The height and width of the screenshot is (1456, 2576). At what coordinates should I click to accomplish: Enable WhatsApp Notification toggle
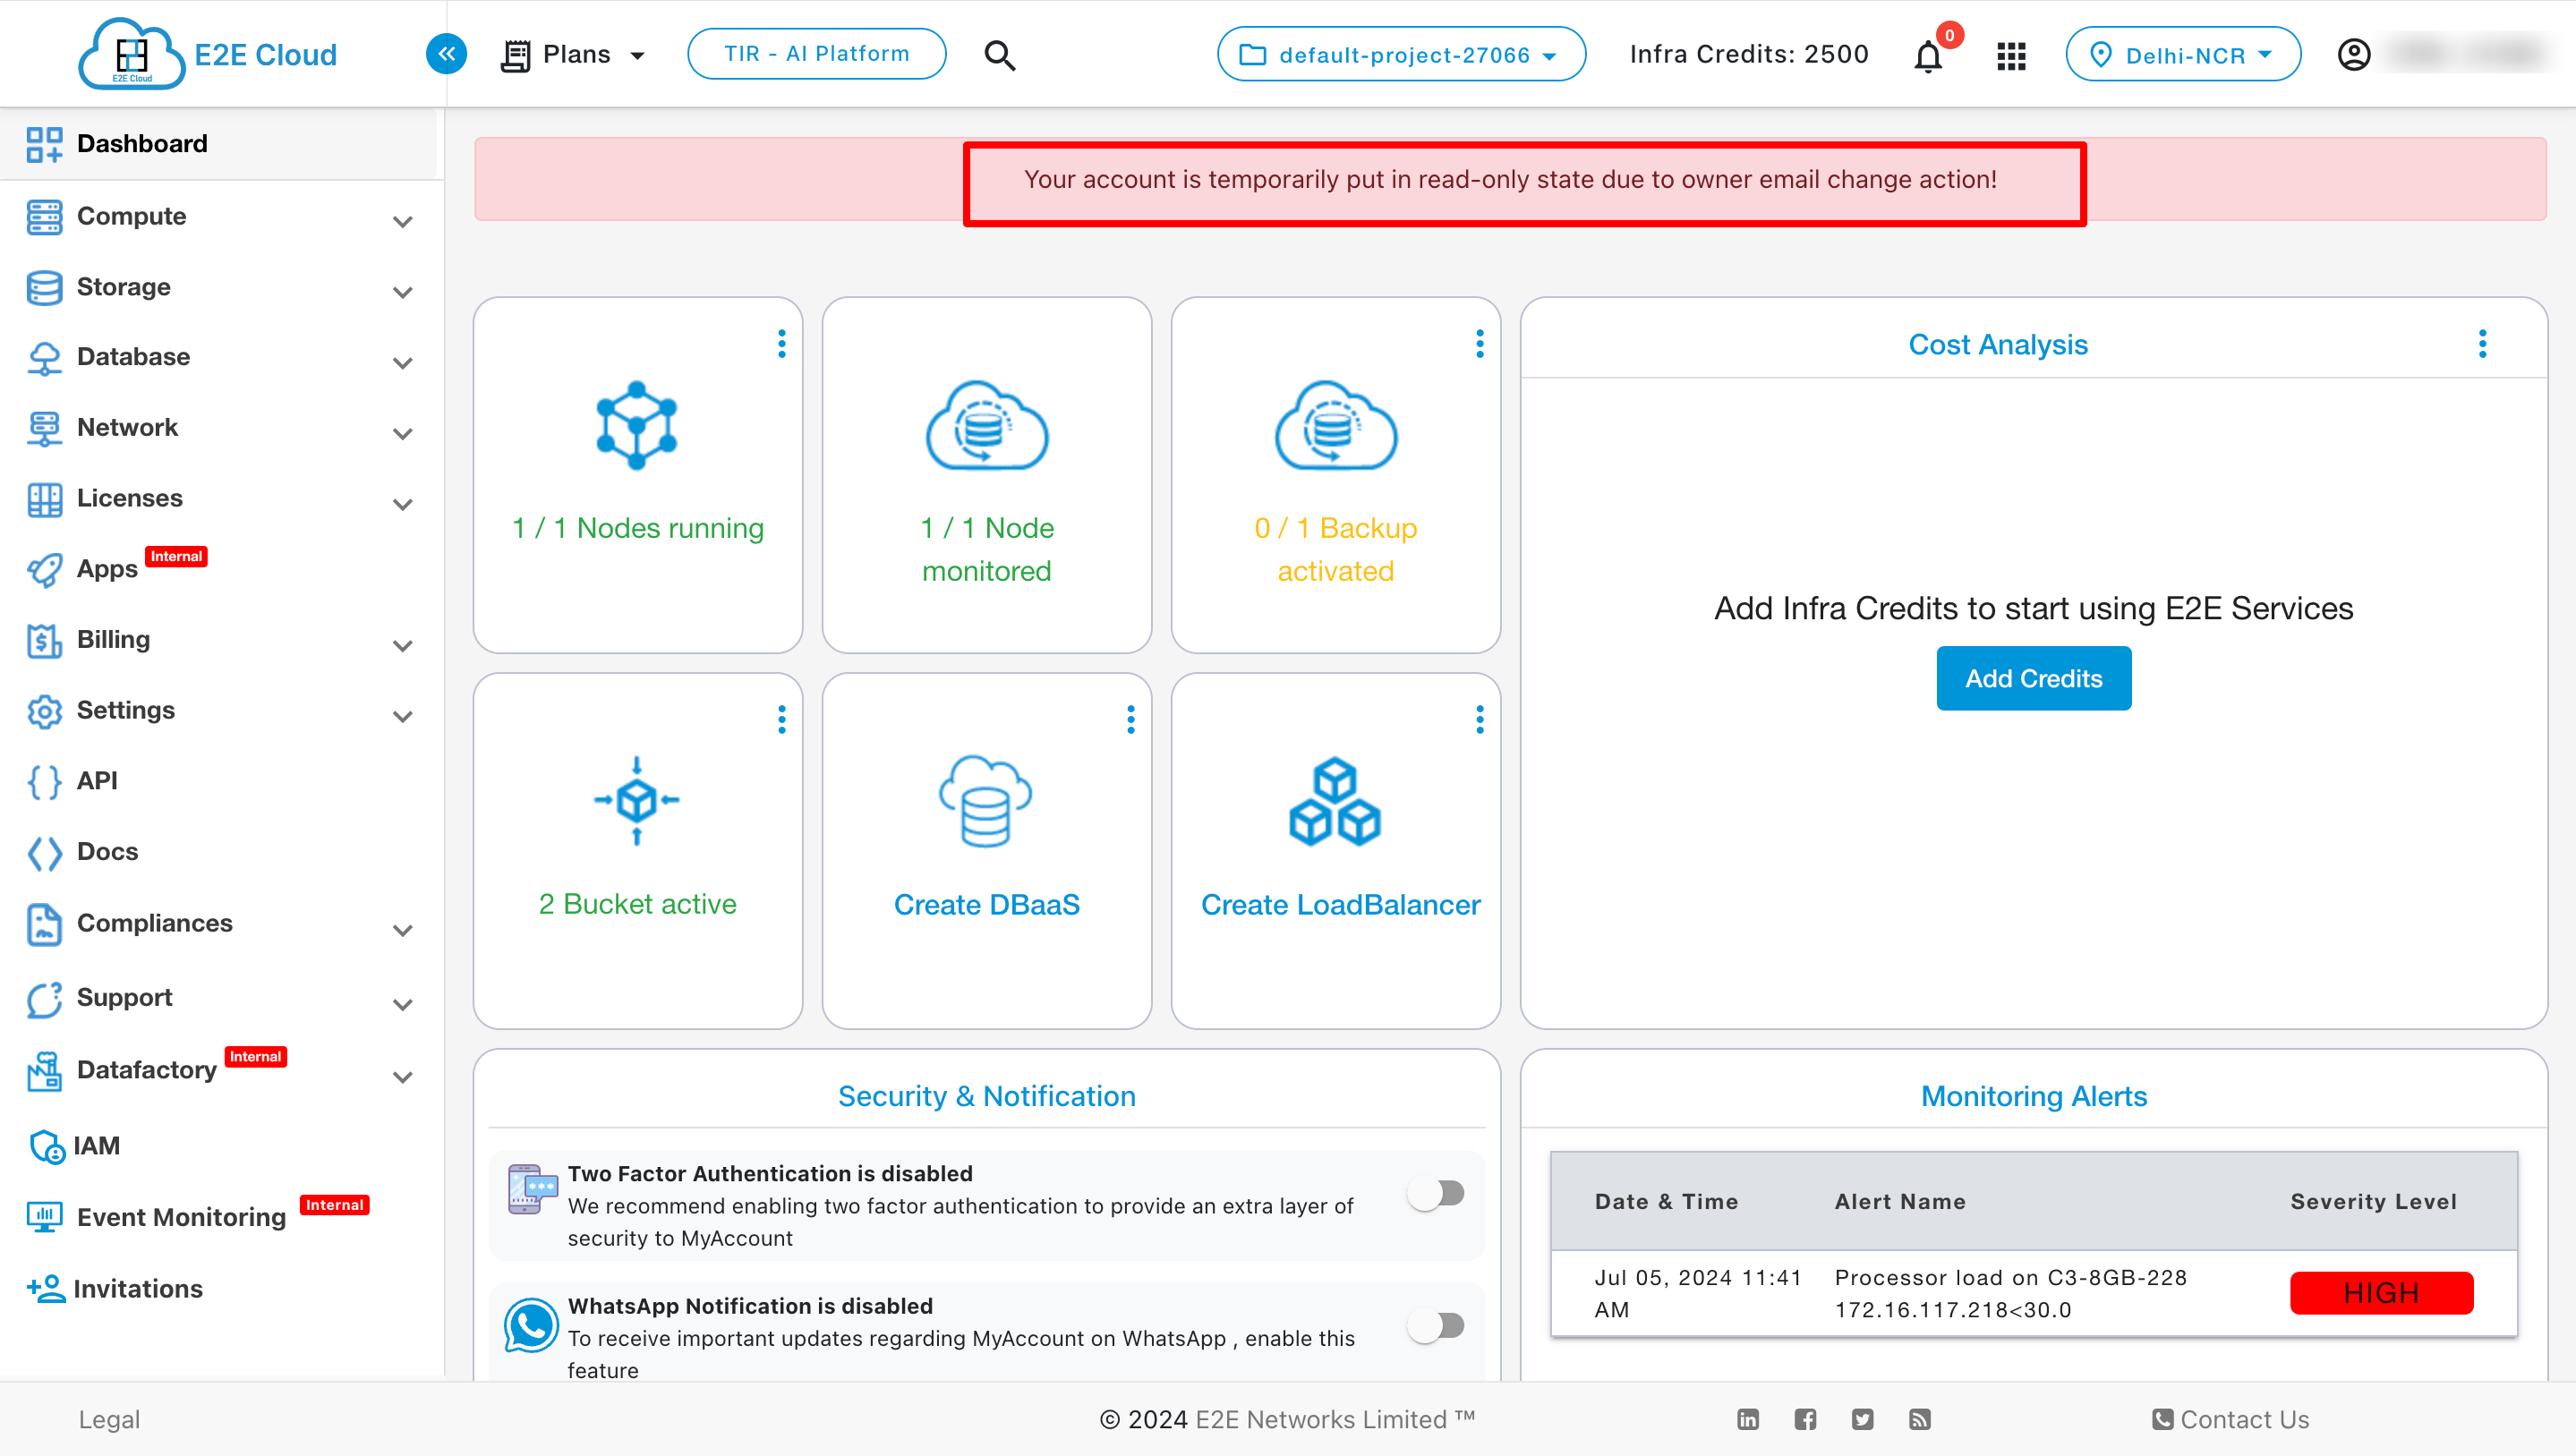click(1436, 1326)
